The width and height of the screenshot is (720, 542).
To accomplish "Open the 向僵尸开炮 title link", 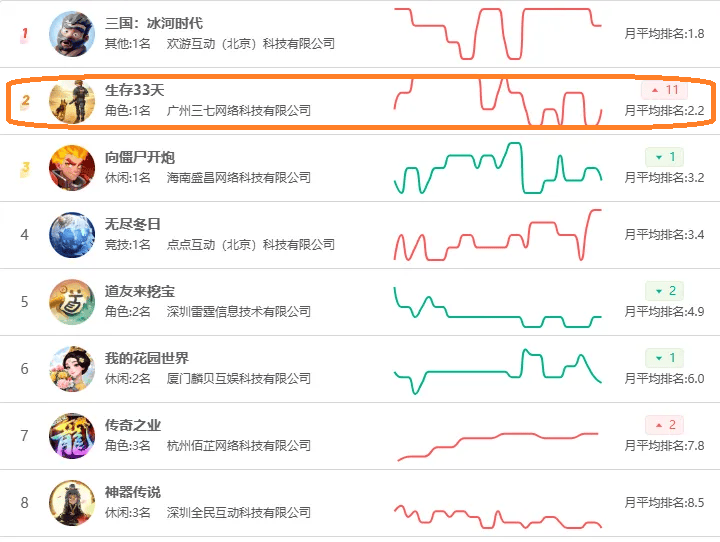I will click(x=140, y=157).
